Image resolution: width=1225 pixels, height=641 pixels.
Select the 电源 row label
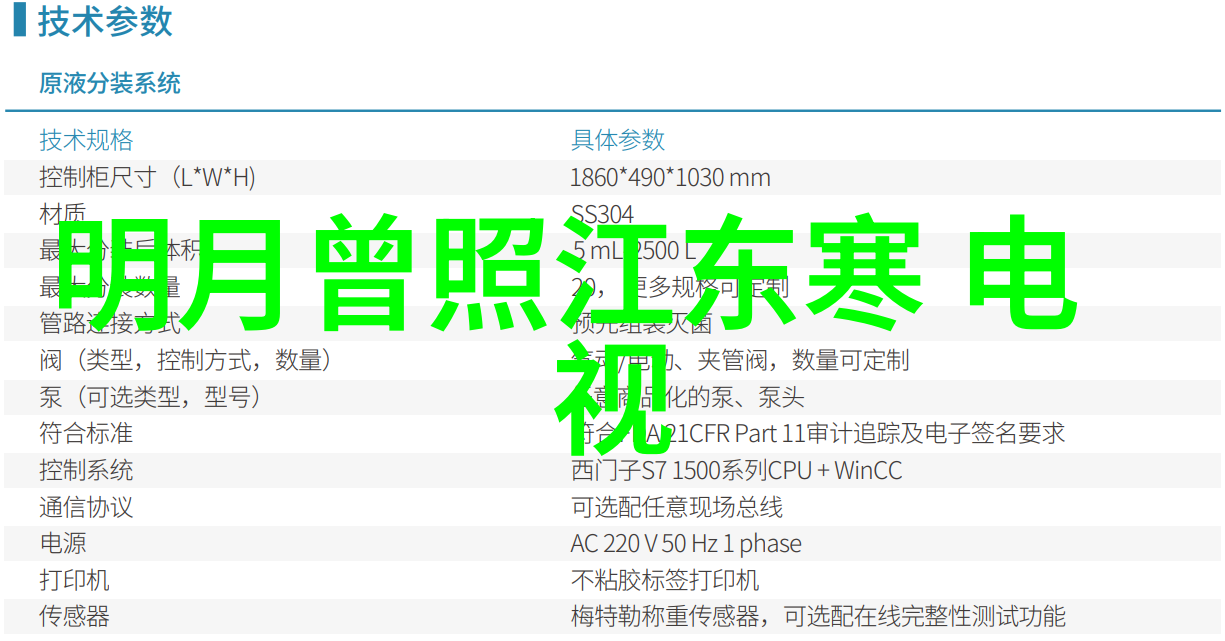[63, 544]
